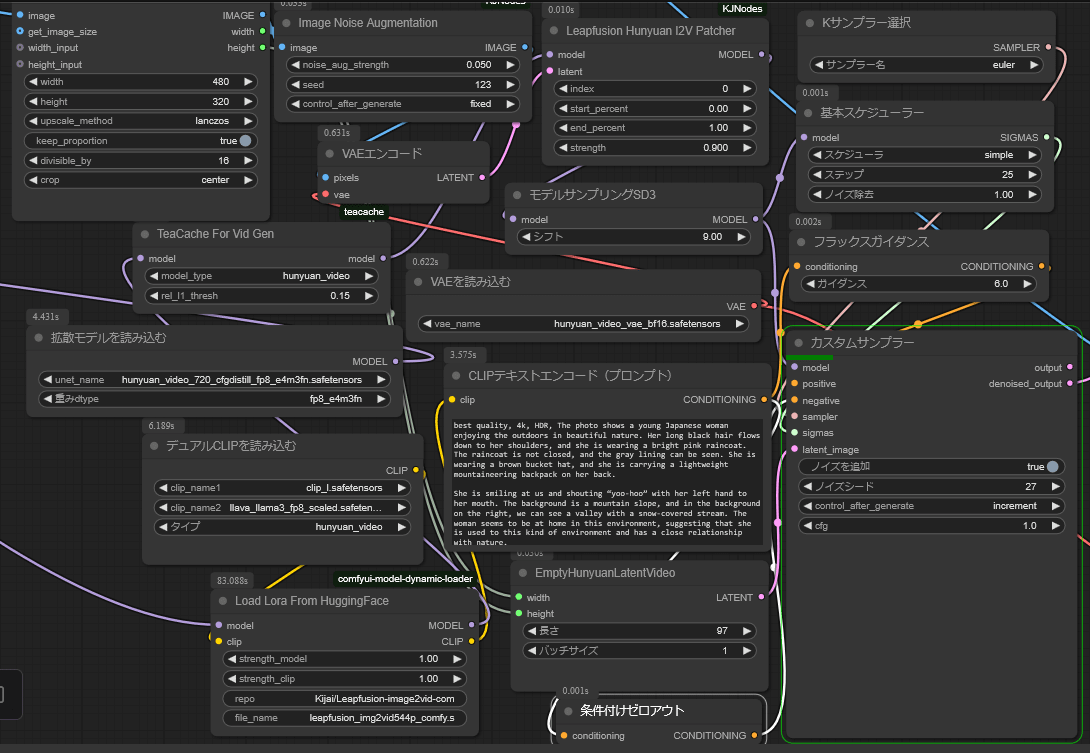Increase the ノイズシード value with right arrow
Screen dimensions: 1090x753
(x=1055, y=487)
